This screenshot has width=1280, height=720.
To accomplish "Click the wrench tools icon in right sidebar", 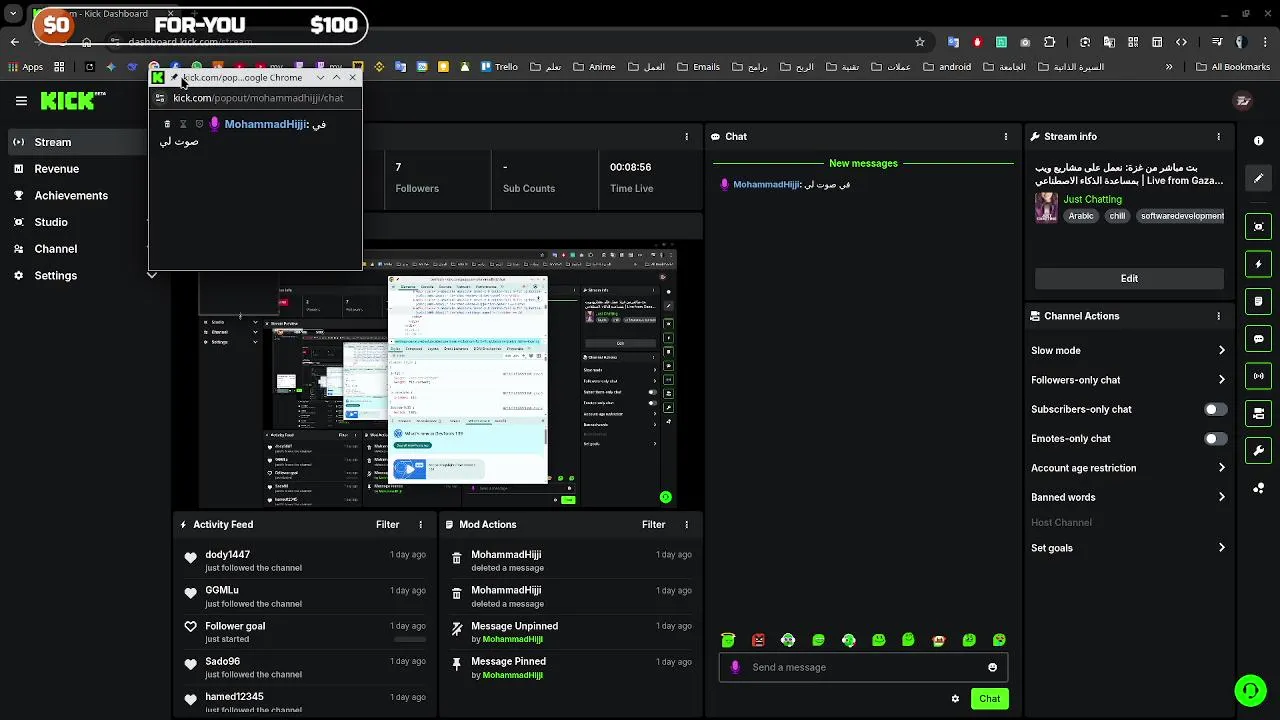I will click(x=1258, y=451).
